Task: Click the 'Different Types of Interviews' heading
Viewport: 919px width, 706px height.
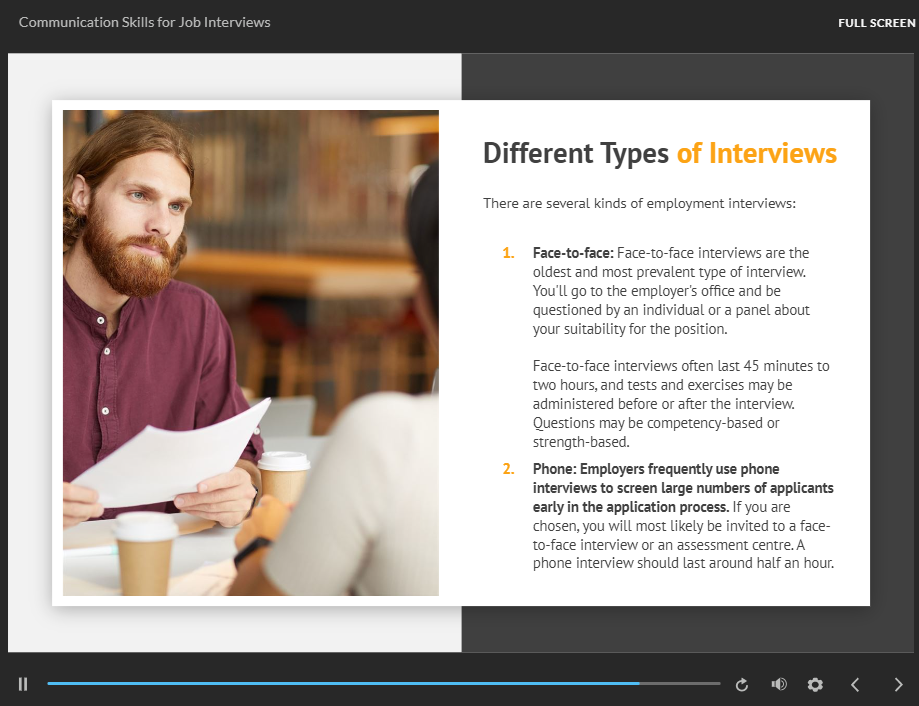Action: pyautogui.click(x=659, y=153)
